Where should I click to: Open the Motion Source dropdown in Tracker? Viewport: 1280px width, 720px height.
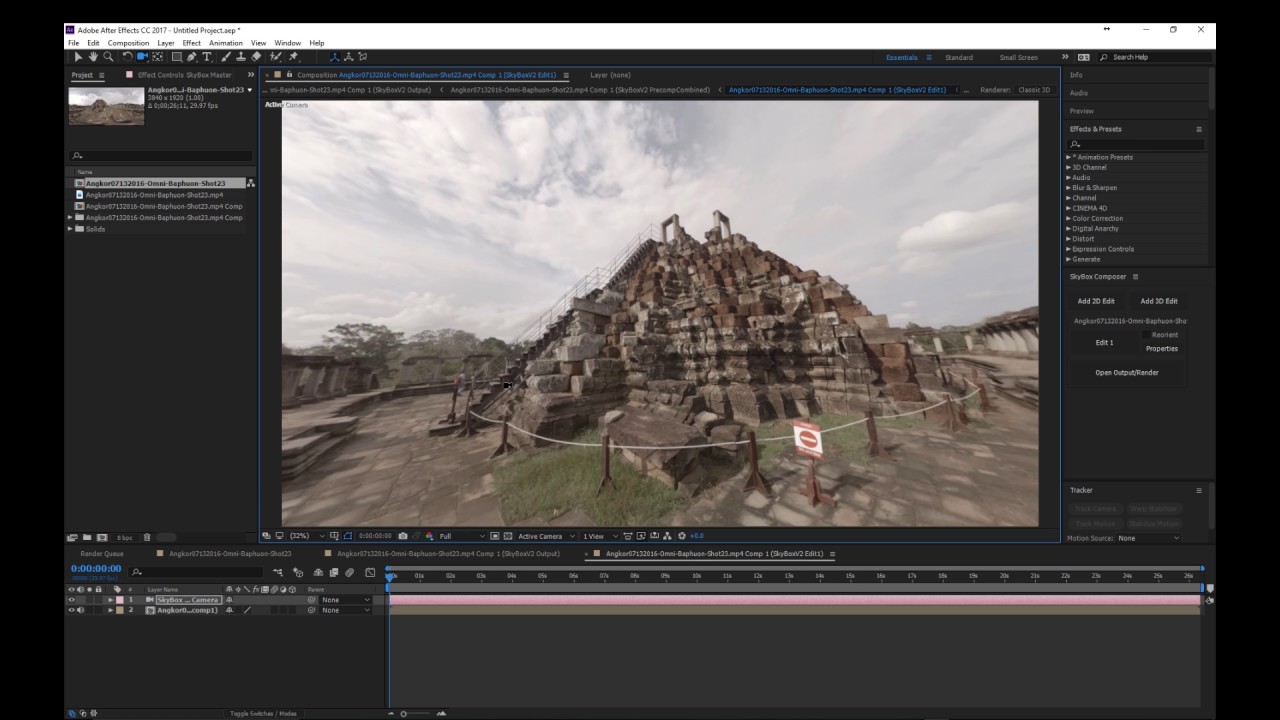1148,538
